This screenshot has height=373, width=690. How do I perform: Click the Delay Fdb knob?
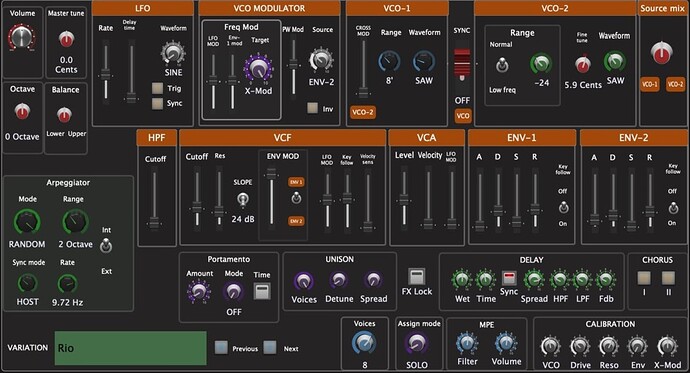pyautogui.click(x=606, y=280)
